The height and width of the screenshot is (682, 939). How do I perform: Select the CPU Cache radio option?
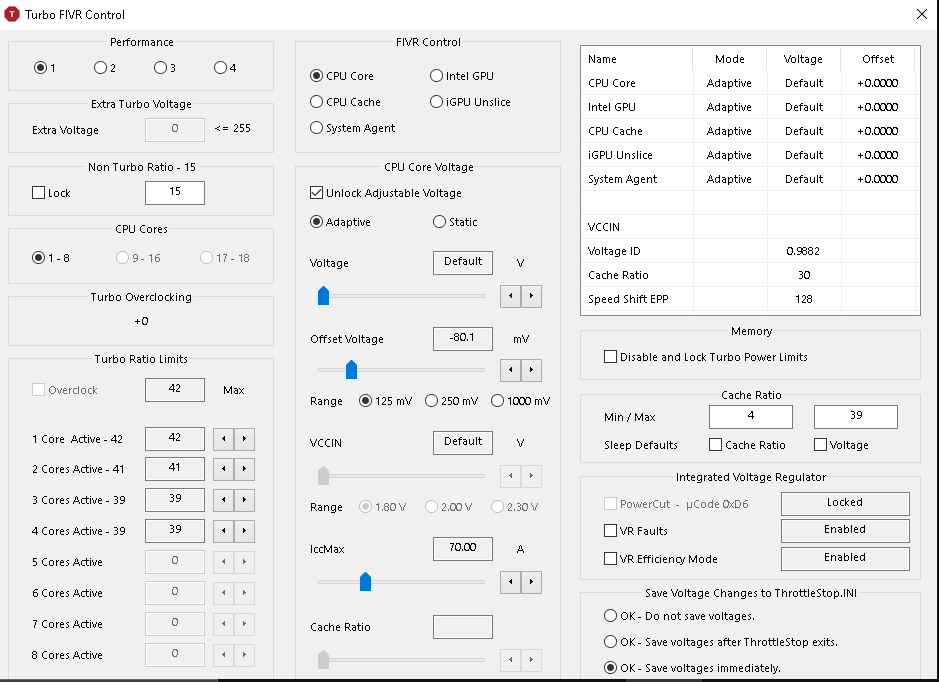point(317,102)
